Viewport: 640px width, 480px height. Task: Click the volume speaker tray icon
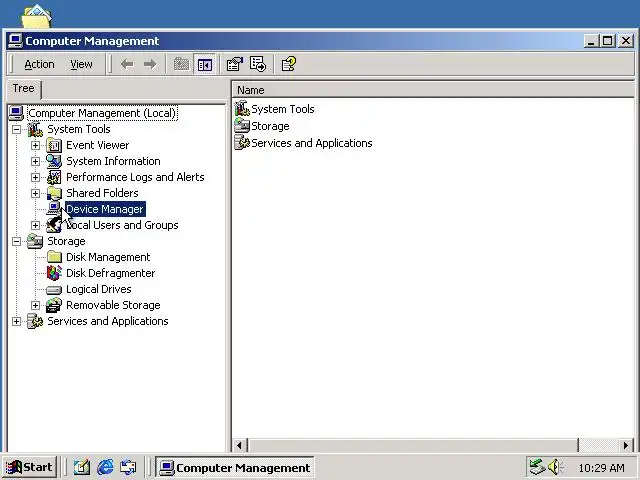pyautogui.click(x=555, y=467)
